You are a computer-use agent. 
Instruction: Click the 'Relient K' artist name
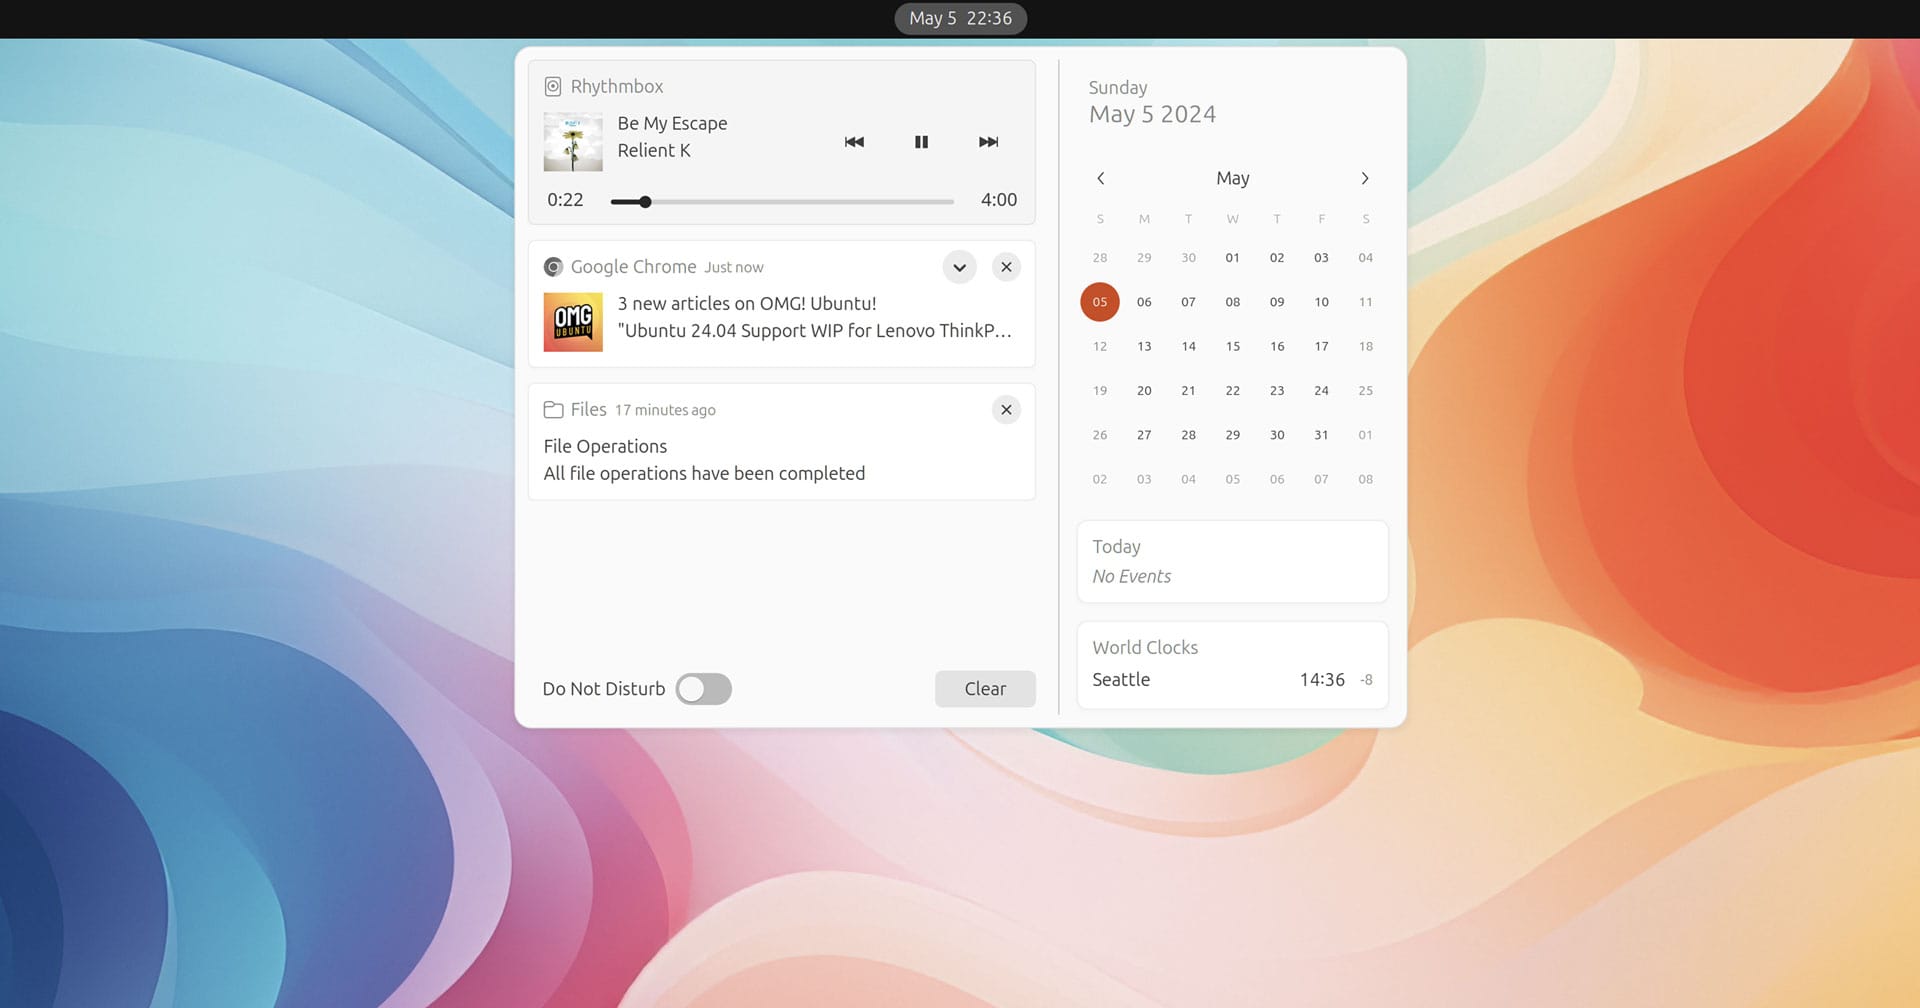[x=654, y=151]
